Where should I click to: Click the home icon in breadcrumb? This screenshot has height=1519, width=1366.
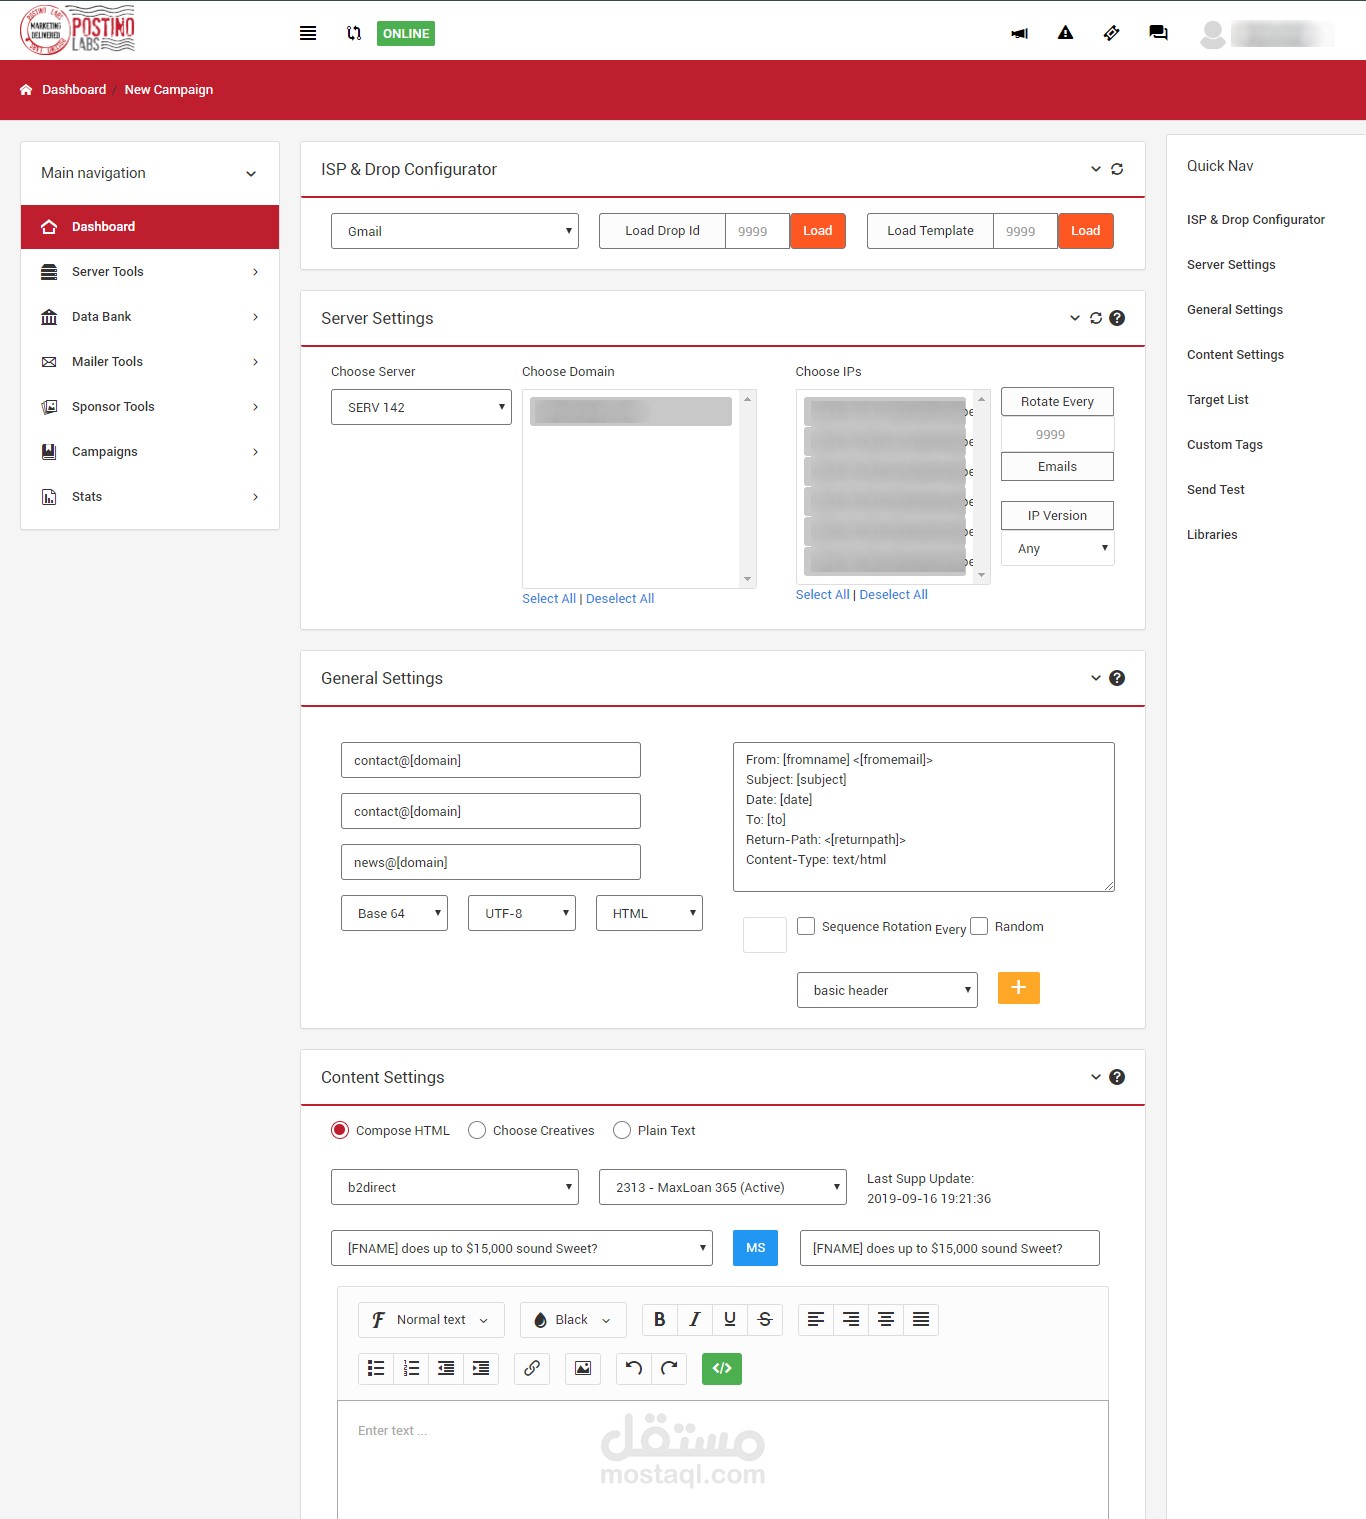[x=26, y=89]
